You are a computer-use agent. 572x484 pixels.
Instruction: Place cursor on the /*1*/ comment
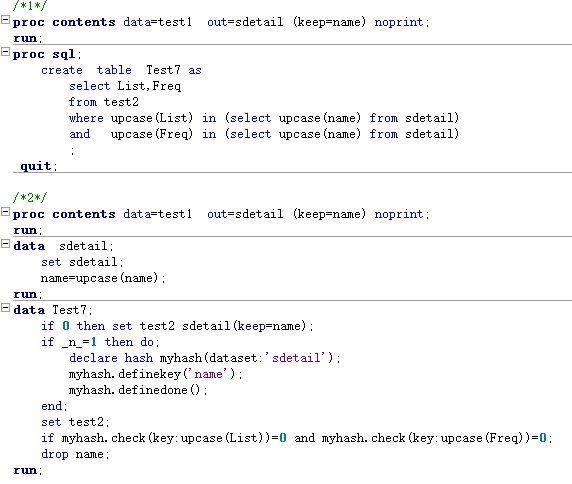[x=30, y=5]
